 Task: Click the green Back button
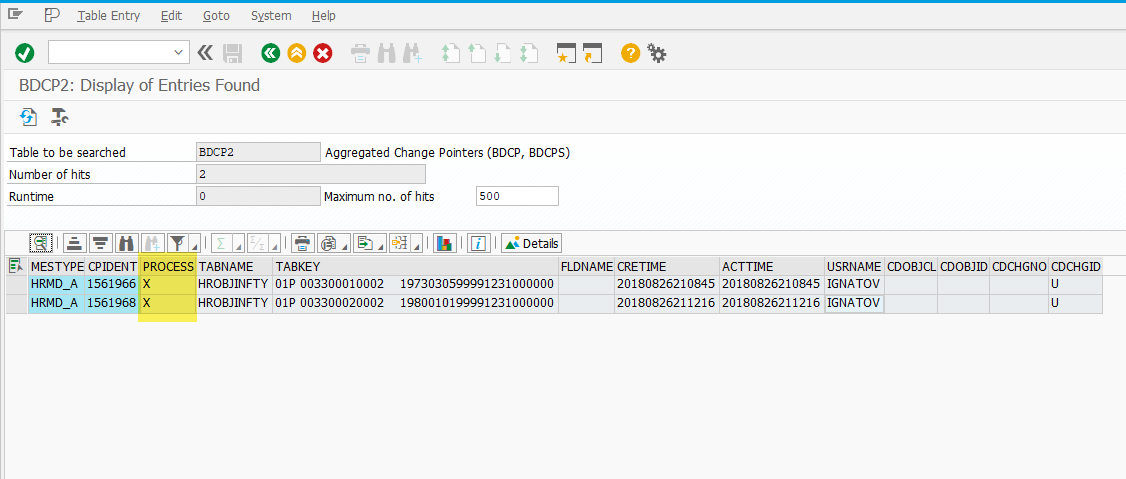pos(271,52)
